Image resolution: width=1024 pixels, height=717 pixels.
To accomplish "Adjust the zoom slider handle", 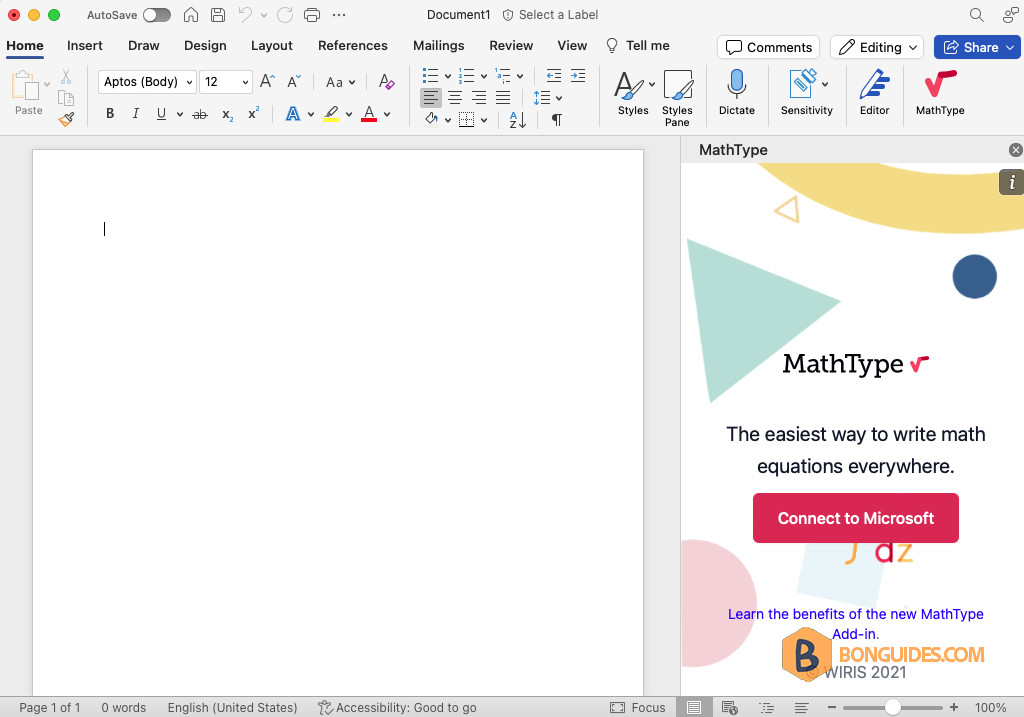I will (893, 707).
